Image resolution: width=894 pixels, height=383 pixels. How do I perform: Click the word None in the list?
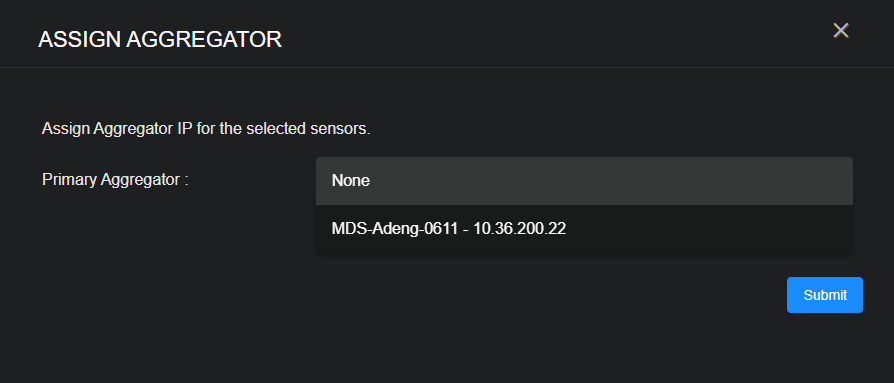point(351,181)
